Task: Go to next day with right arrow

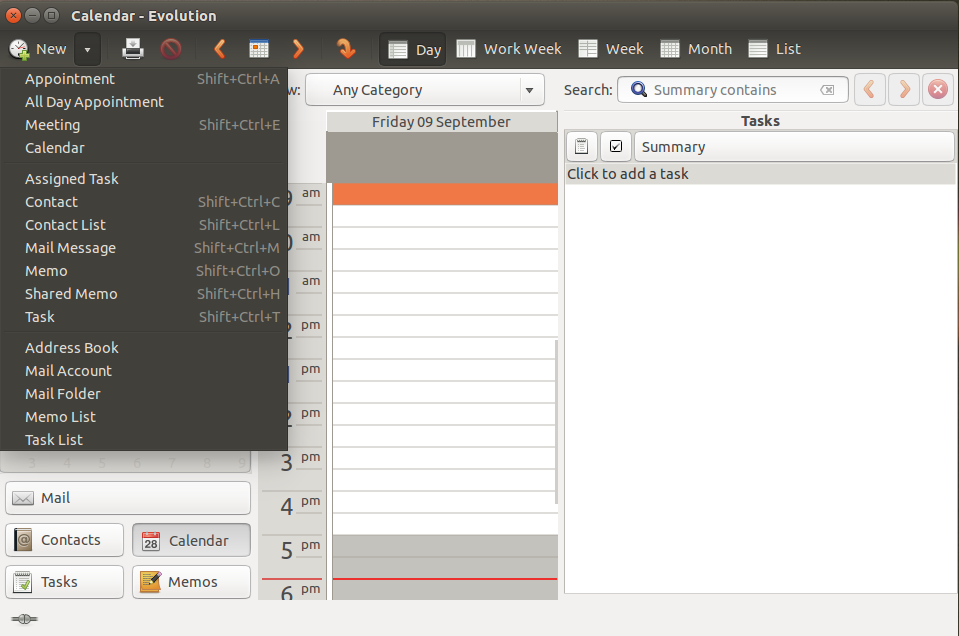Action: pyautogui.click(x=298, y=49)
